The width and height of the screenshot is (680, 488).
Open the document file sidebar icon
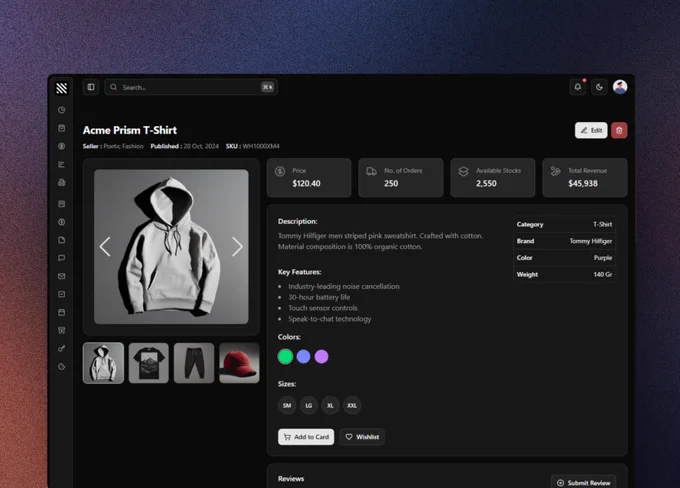coord(62,240)
